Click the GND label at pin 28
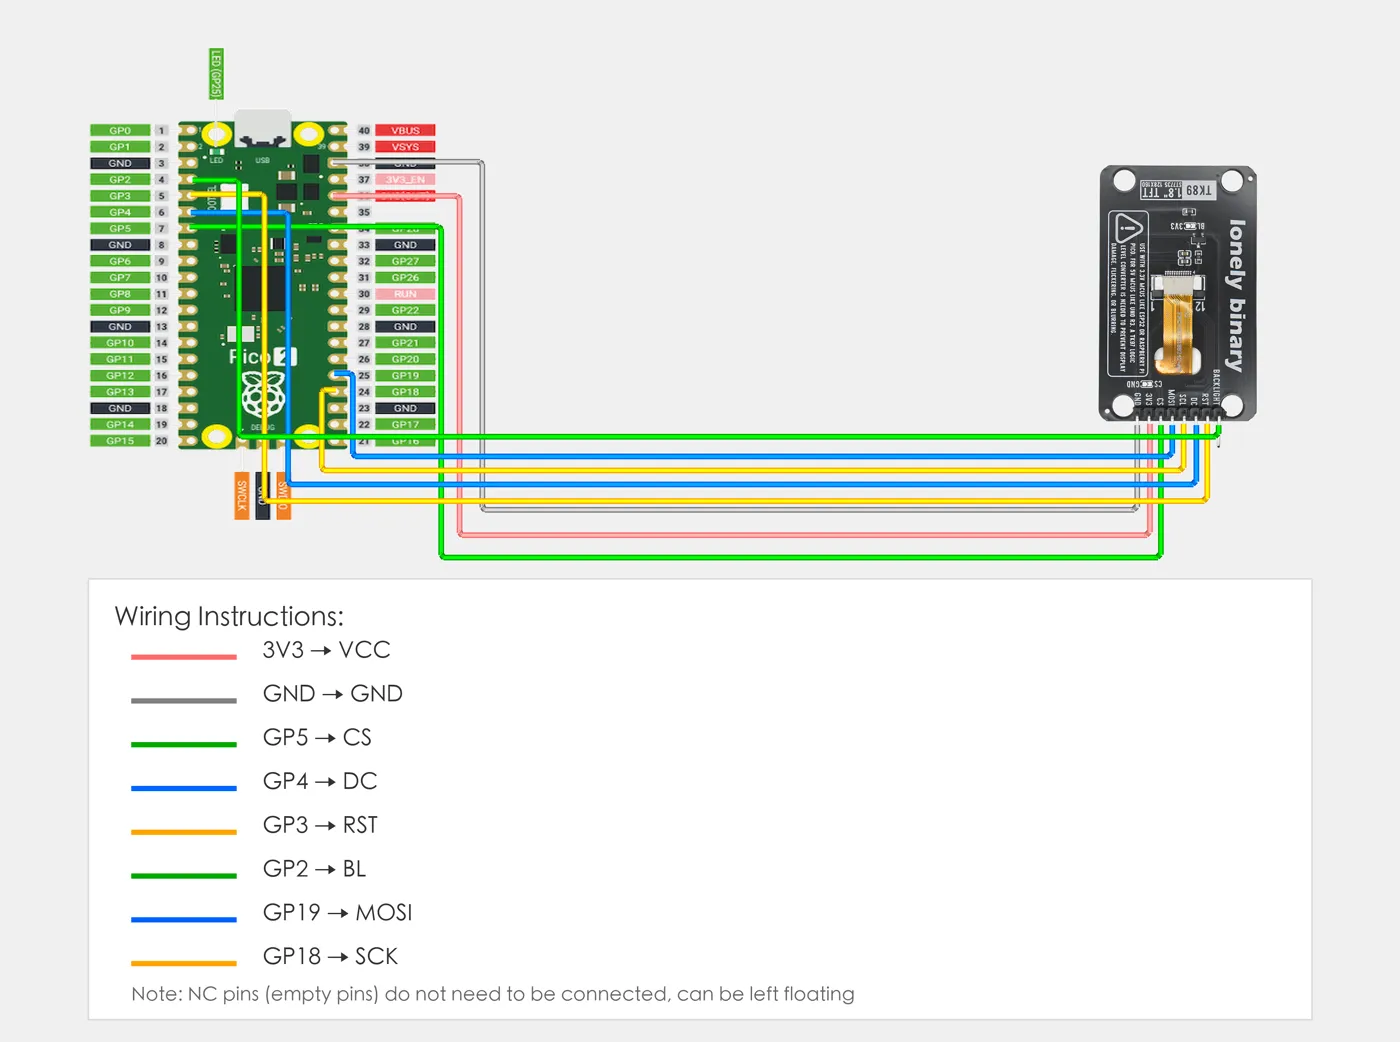Screen dimensions: 1400x1042 click(x=405, y=327)
